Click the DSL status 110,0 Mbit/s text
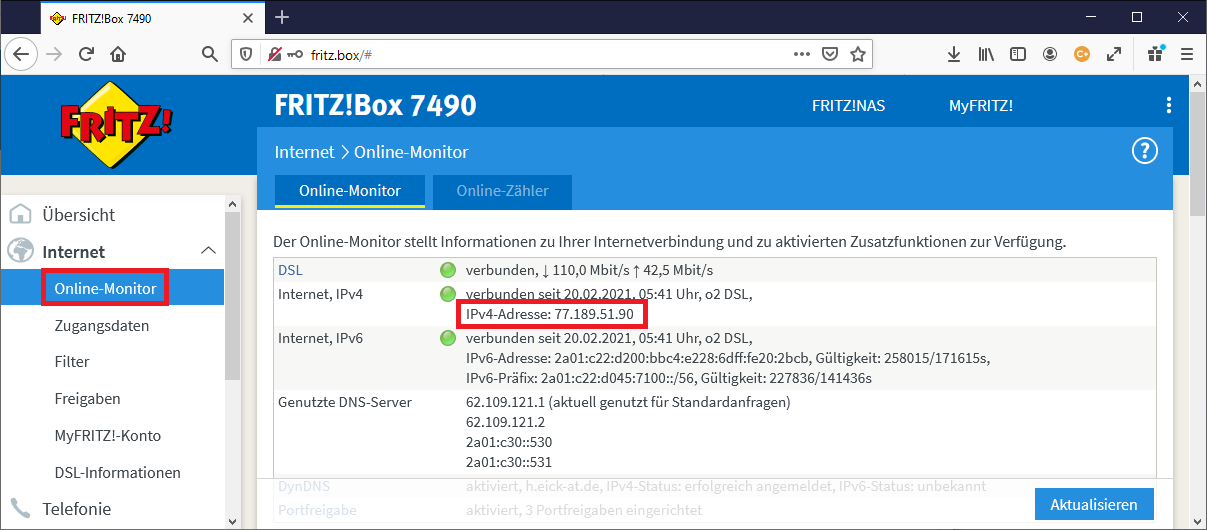 [590, 270]
